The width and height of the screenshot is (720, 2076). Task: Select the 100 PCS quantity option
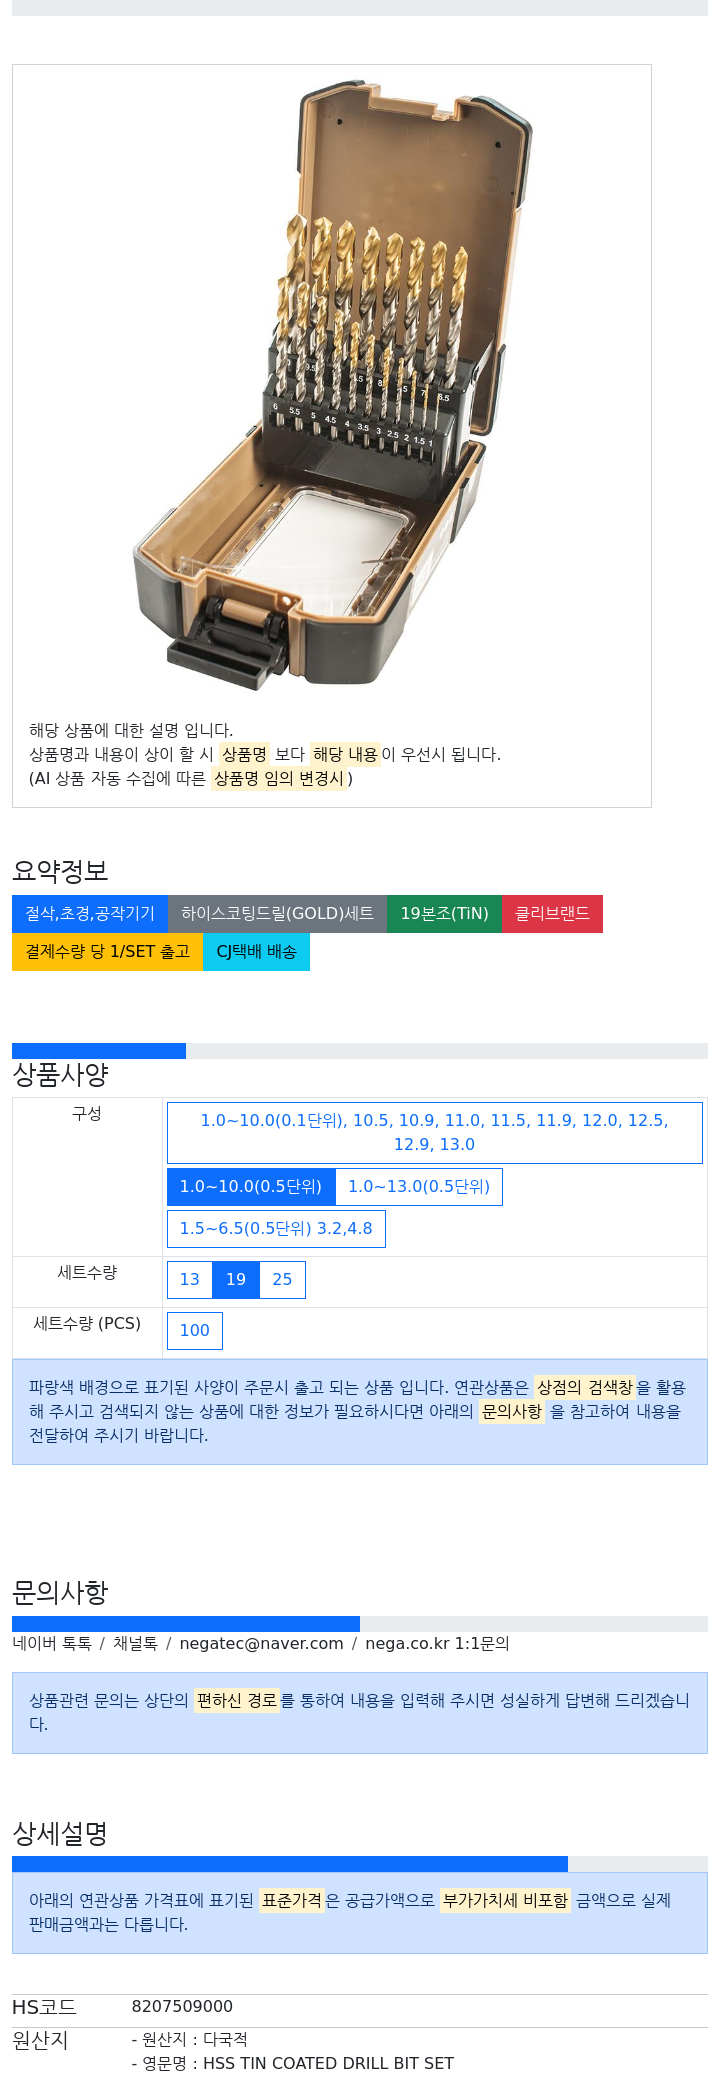(195, 1331)
